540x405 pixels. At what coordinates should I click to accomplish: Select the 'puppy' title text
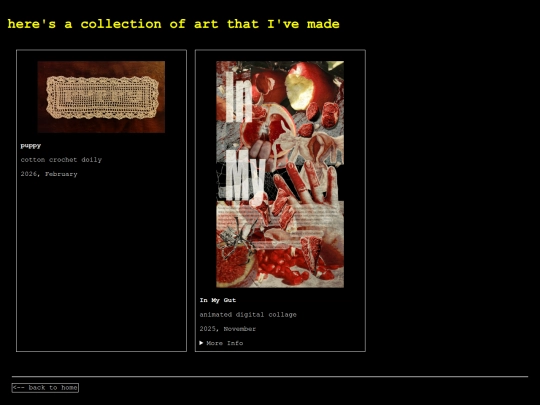coord(31,146)
